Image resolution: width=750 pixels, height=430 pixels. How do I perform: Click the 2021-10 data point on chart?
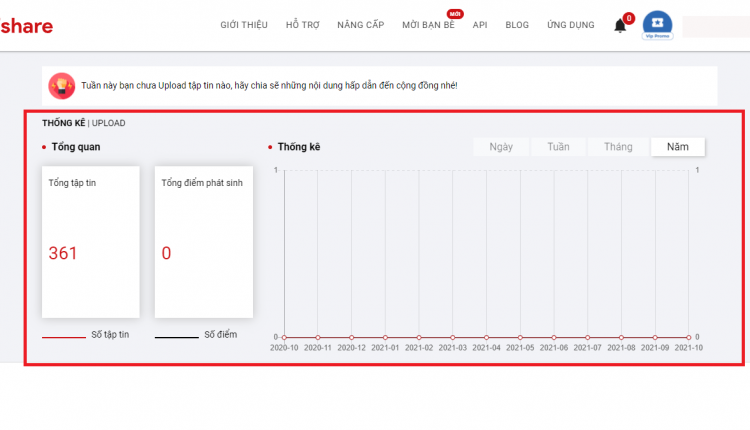(x=689, y=337)
